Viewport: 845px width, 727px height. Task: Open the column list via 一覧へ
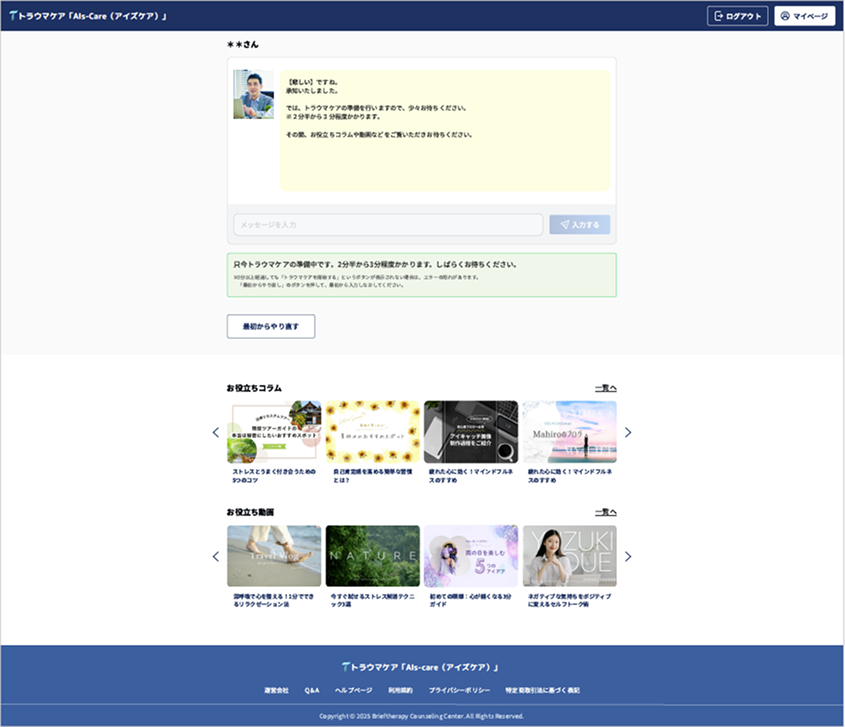(x=605, y=388)
